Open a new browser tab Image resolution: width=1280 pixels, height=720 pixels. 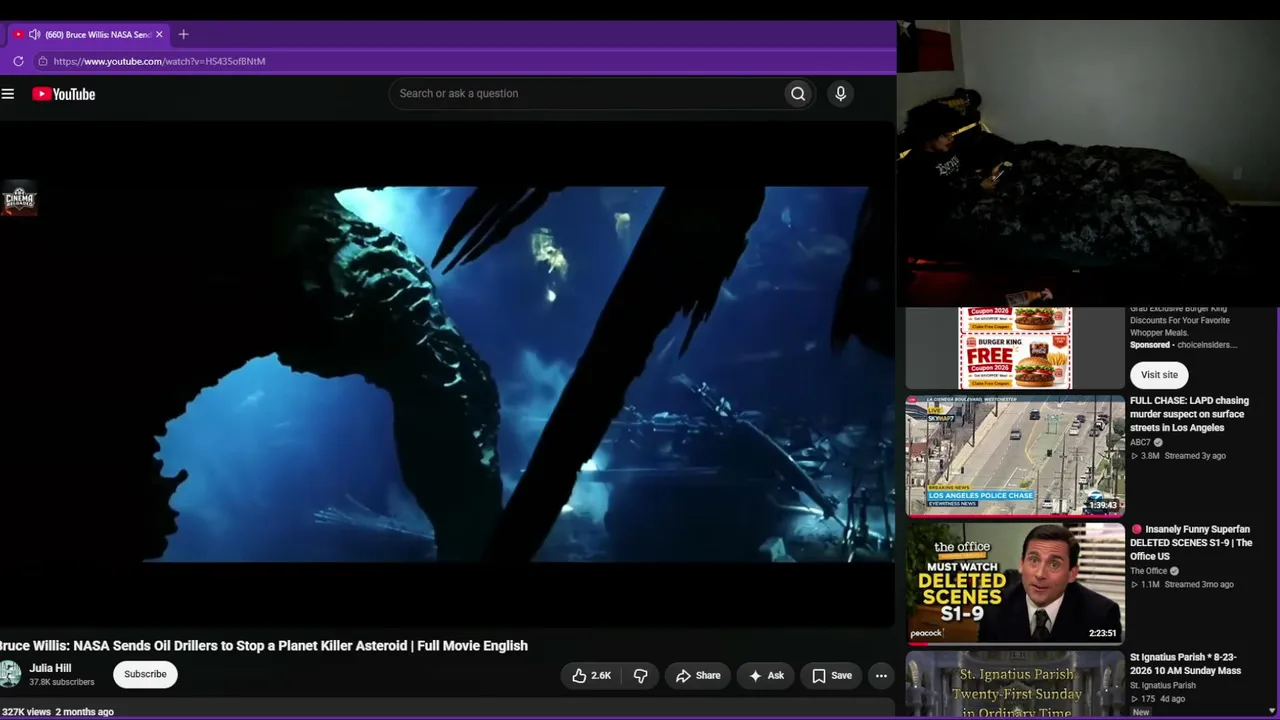183,34
